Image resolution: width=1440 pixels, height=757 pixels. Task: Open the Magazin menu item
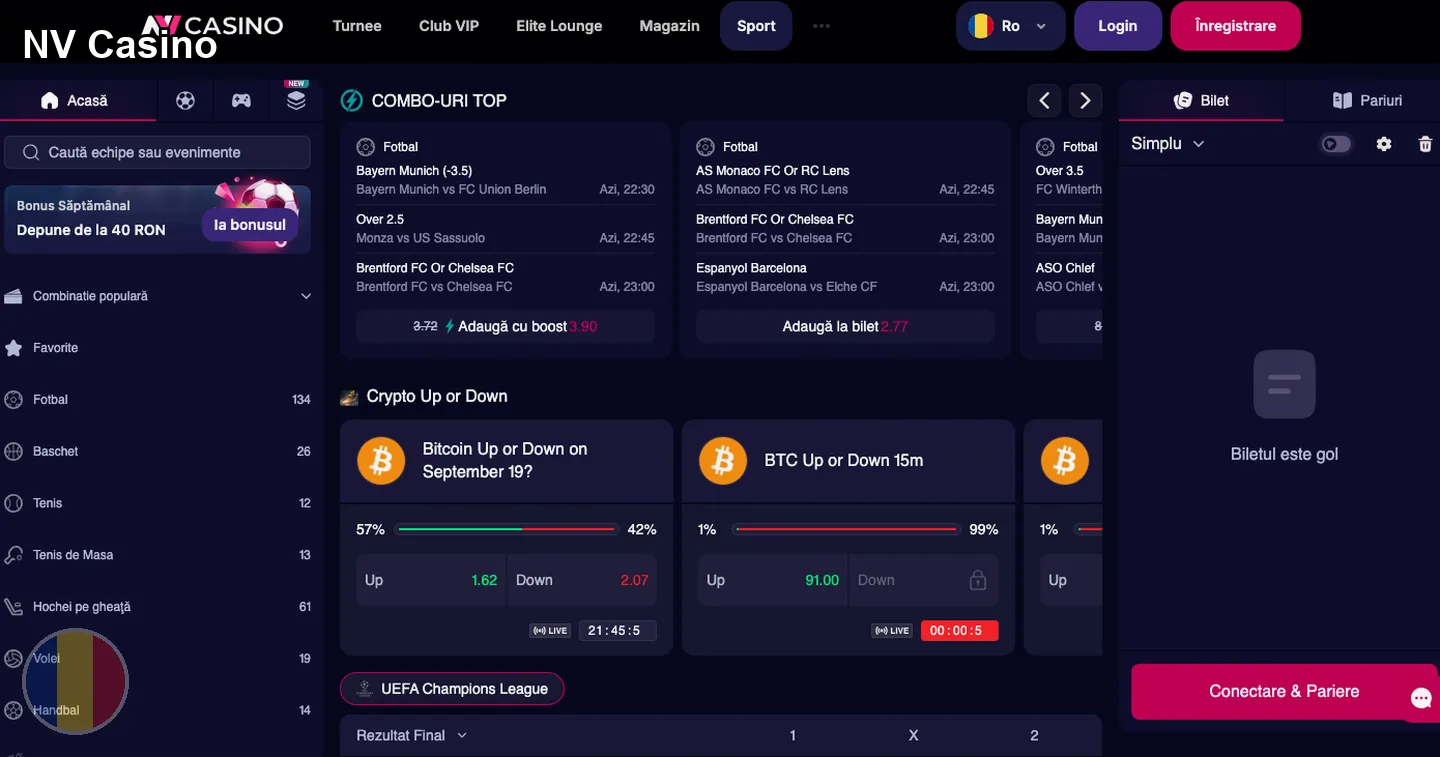tap(669, 26)
